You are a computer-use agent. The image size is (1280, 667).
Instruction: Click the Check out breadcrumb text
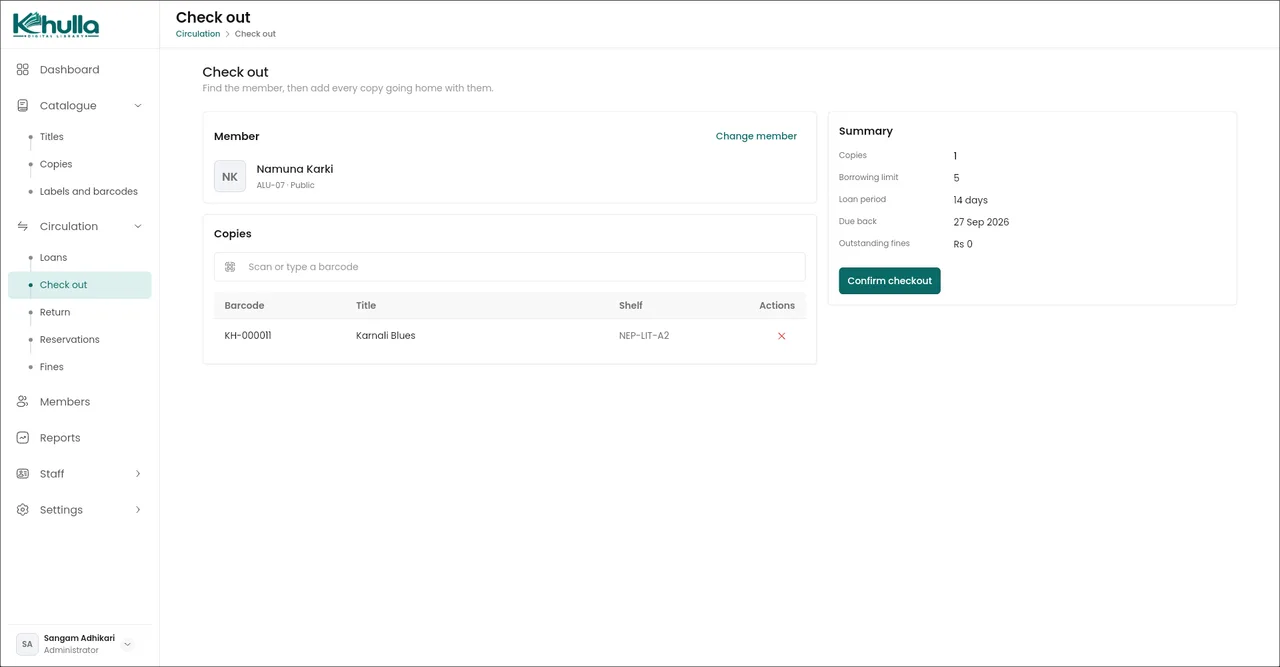[255, 34]
